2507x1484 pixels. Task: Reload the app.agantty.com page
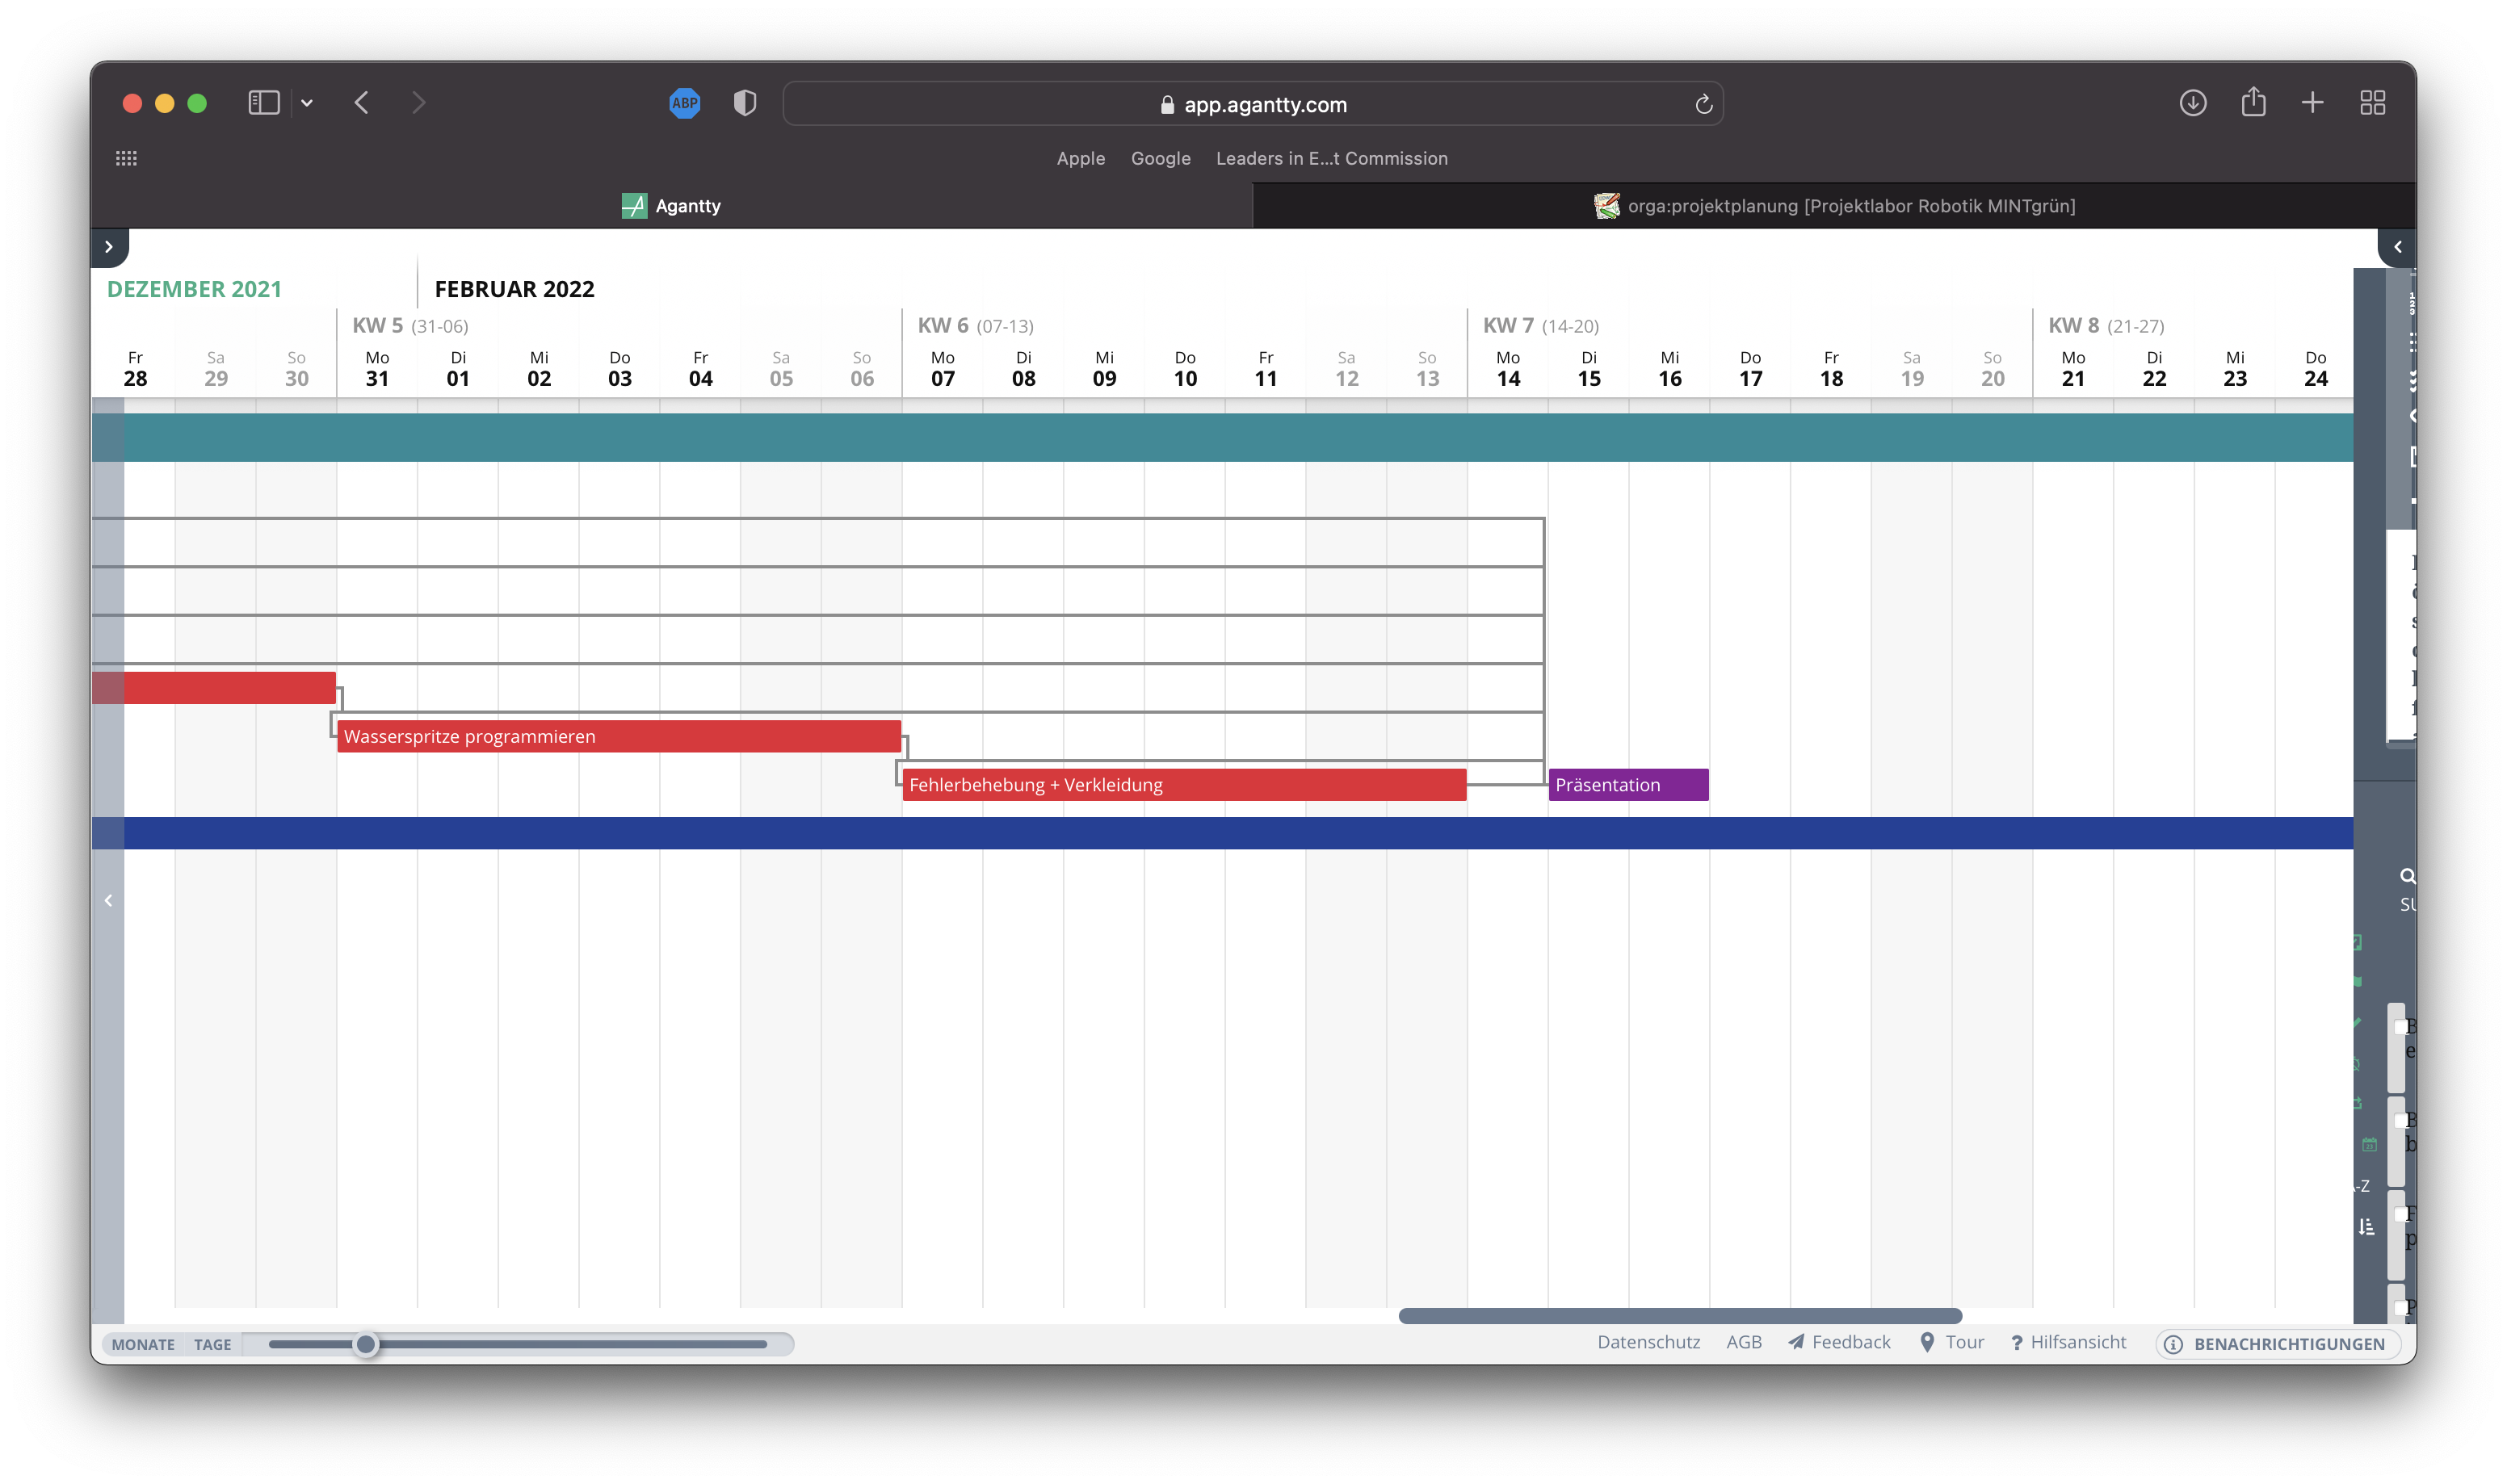point(1704,104)
